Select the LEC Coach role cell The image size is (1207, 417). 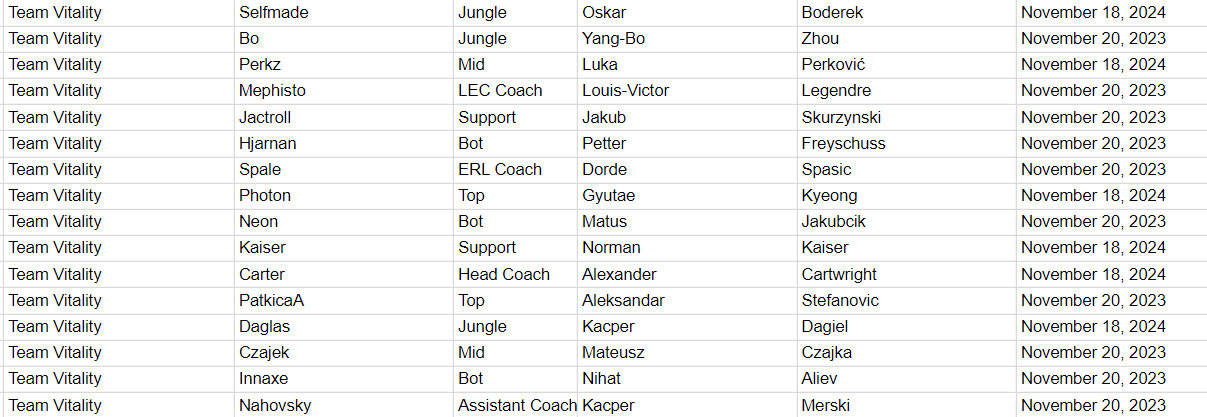515,91
